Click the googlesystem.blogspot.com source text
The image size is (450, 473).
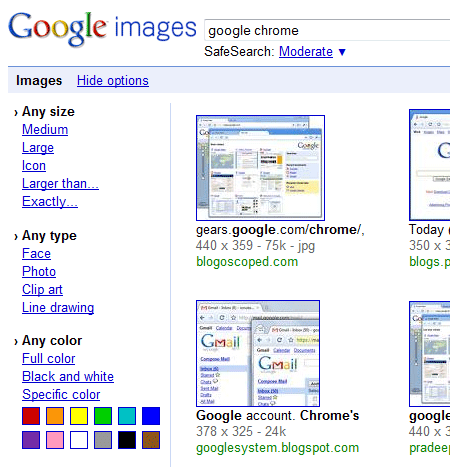(x=277, y=447)
